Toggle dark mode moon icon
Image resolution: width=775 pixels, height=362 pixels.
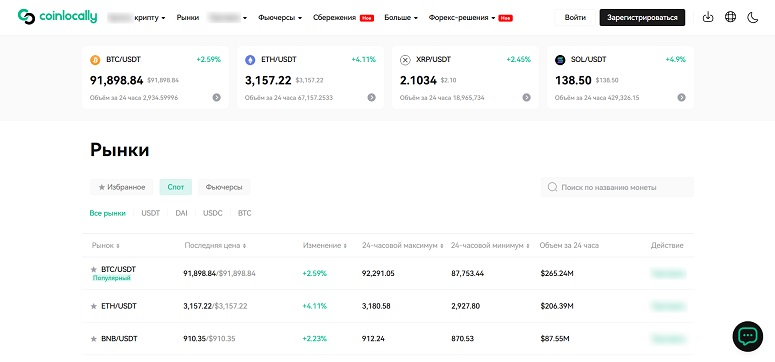pyautogui.click(x=752, y=17)
